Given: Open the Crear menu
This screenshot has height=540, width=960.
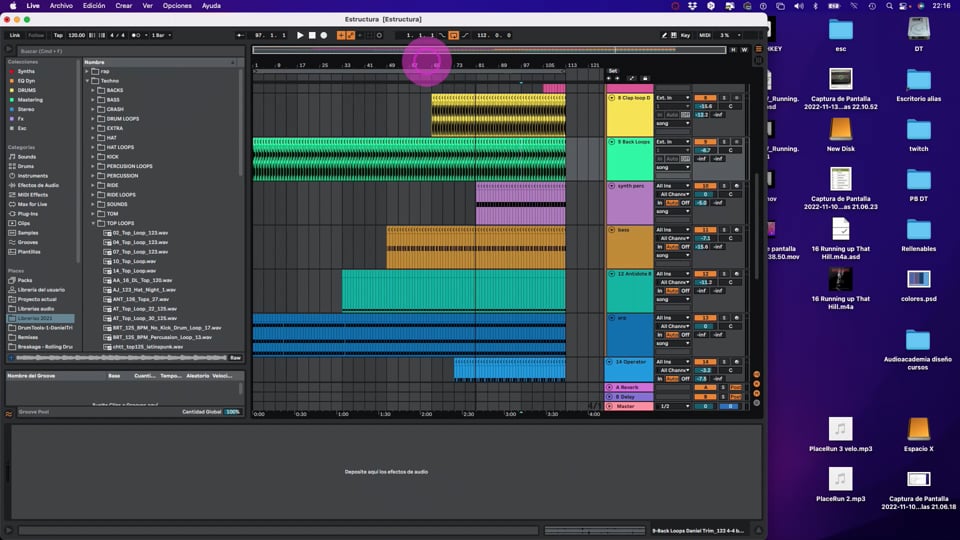Looking at the screenshot, I should pyautogui.click(x=124, y=6).
